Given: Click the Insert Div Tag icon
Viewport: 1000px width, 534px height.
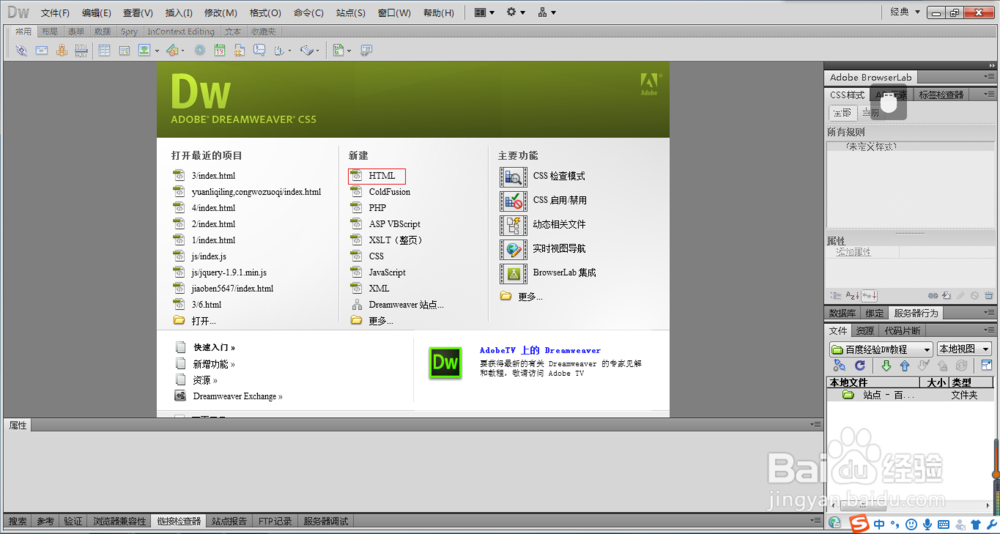Looking at the screenshot, I should point(124,50).
